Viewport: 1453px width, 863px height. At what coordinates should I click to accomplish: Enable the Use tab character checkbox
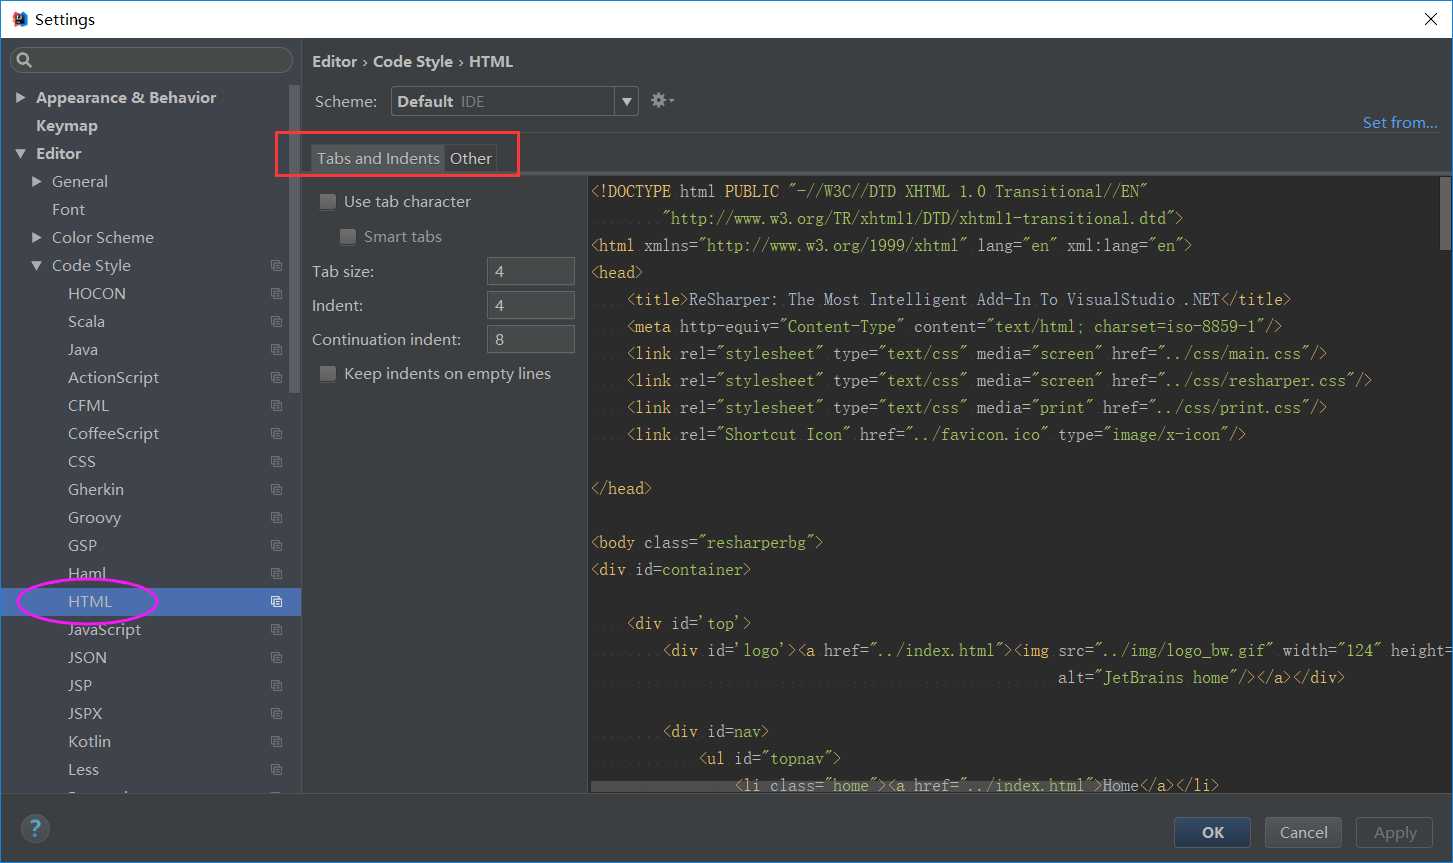pos(327,202)
